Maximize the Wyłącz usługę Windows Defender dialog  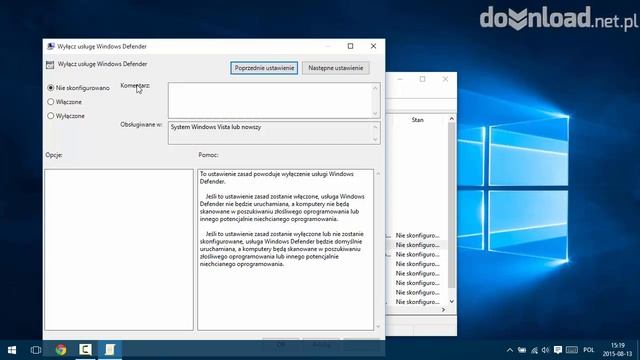pyautogui.click(x=350, y=46)
